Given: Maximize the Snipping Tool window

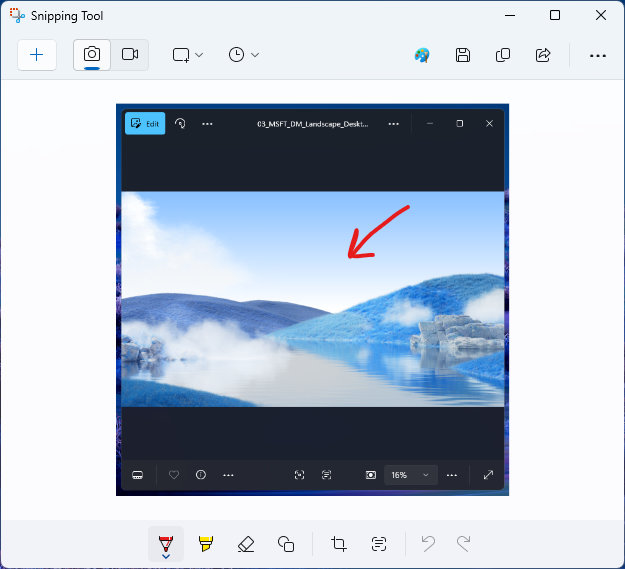Looking at the screenshot, I should point(555,16).
